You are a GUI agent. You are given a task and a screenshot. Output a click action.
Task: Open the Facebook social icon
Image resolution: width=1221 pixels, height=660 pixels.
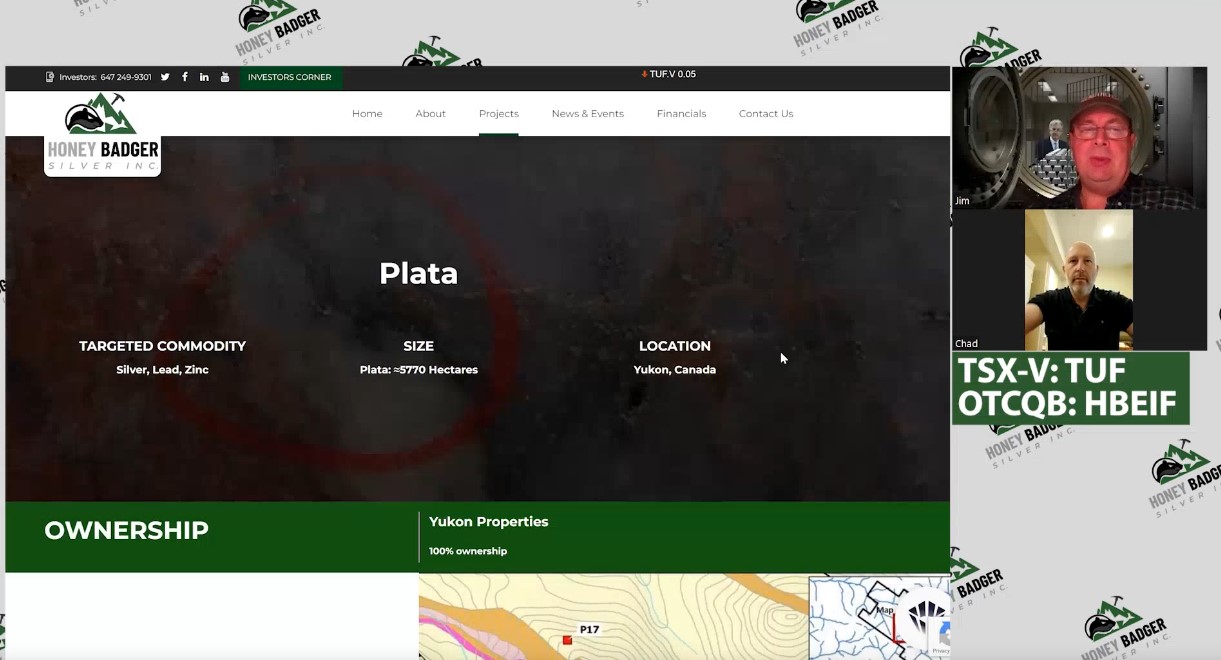[x=185, y=77]
